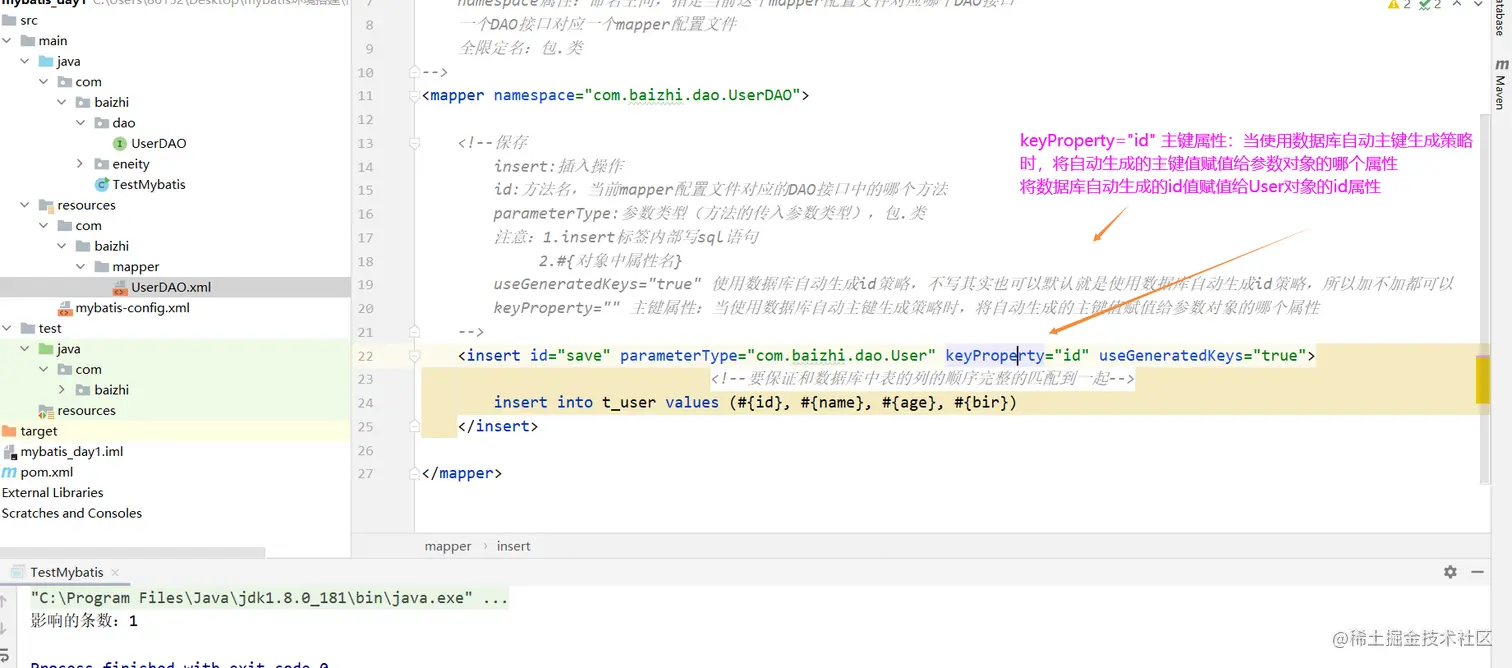Click the closing </mapper> tag
This screenshot has height=668, width=1512.
(462, 473)
